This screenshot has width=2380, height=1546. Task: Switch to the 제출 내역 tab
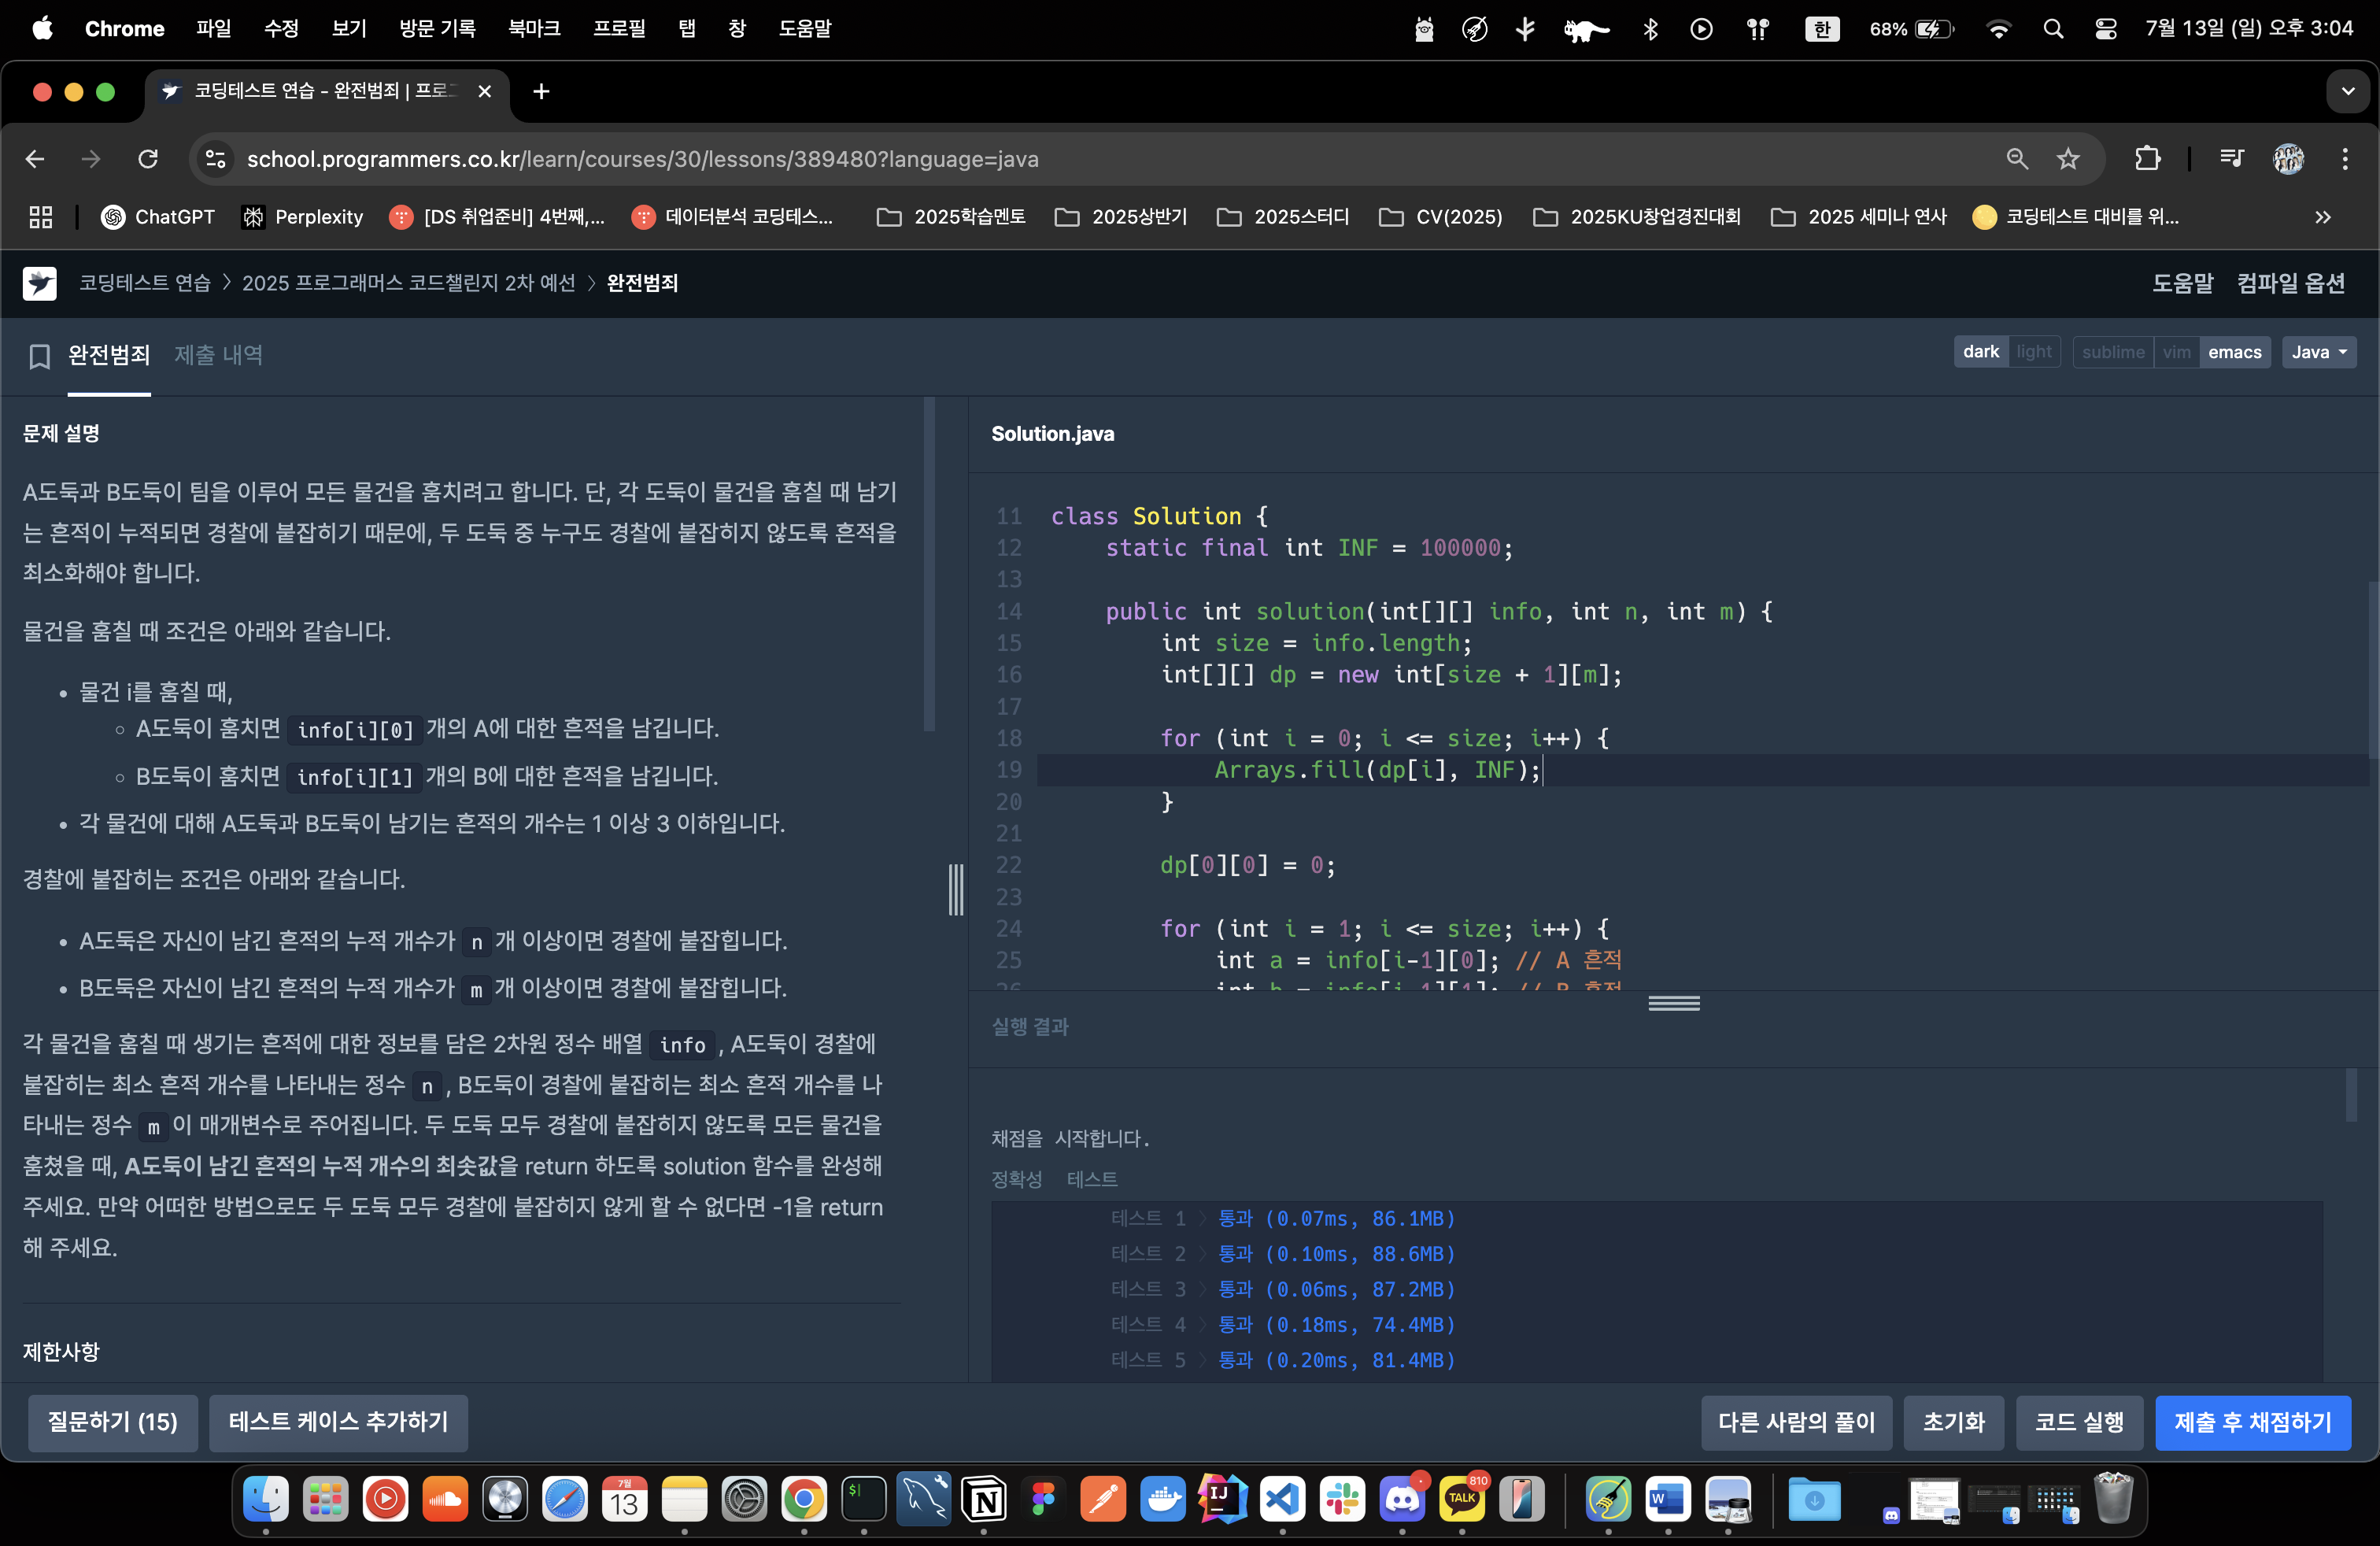point(218,355)
